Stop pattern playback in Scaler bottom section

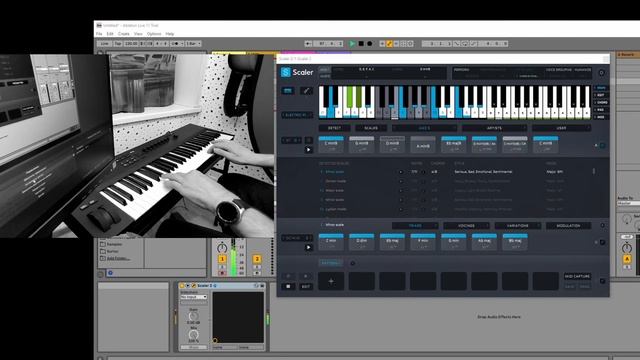coord(288,287)
